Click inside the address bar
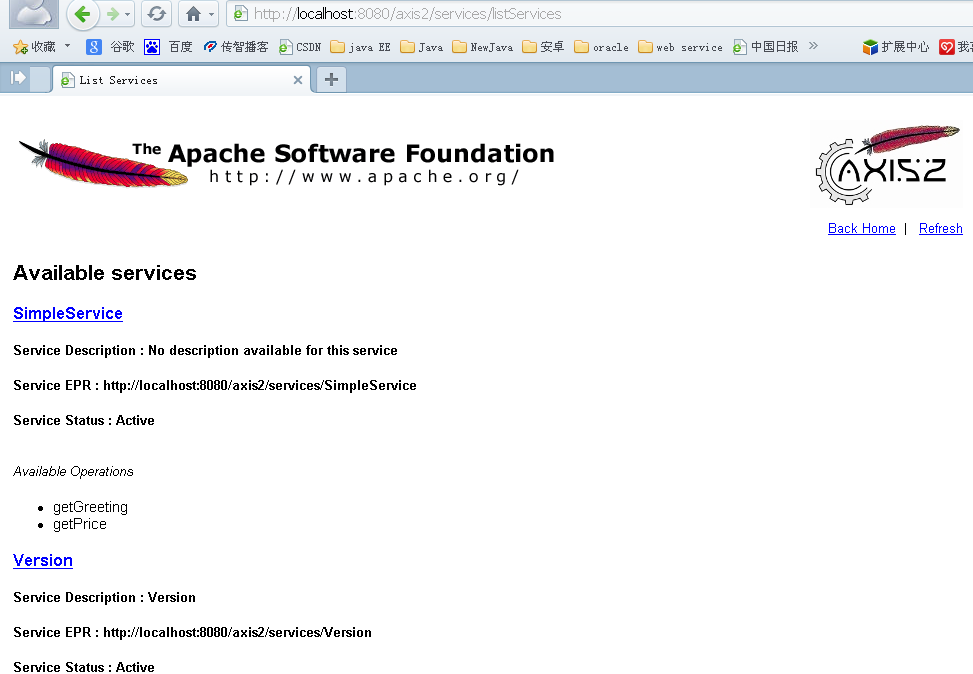This screenshot has width=973, height=674. point(450,15)
